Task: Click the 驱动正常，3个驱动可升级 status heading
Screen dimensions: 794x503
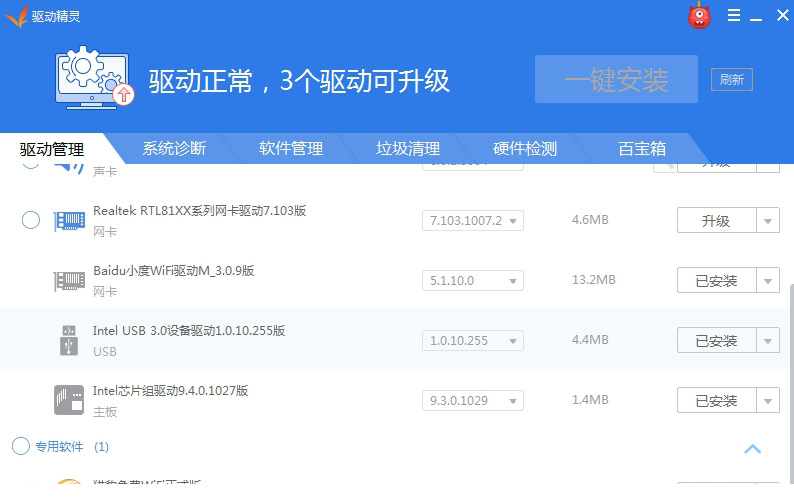Action: point(299,81)
